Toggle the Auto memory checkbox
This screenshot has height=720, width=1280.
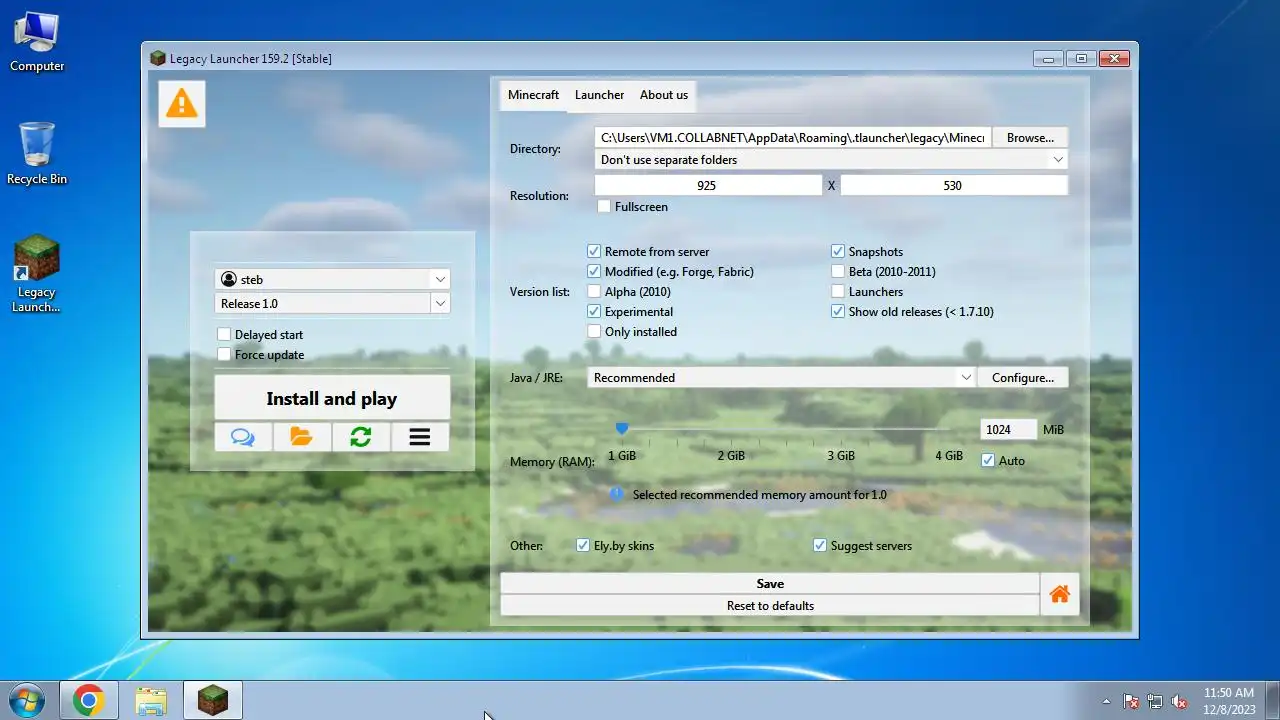tap(988, 461)
